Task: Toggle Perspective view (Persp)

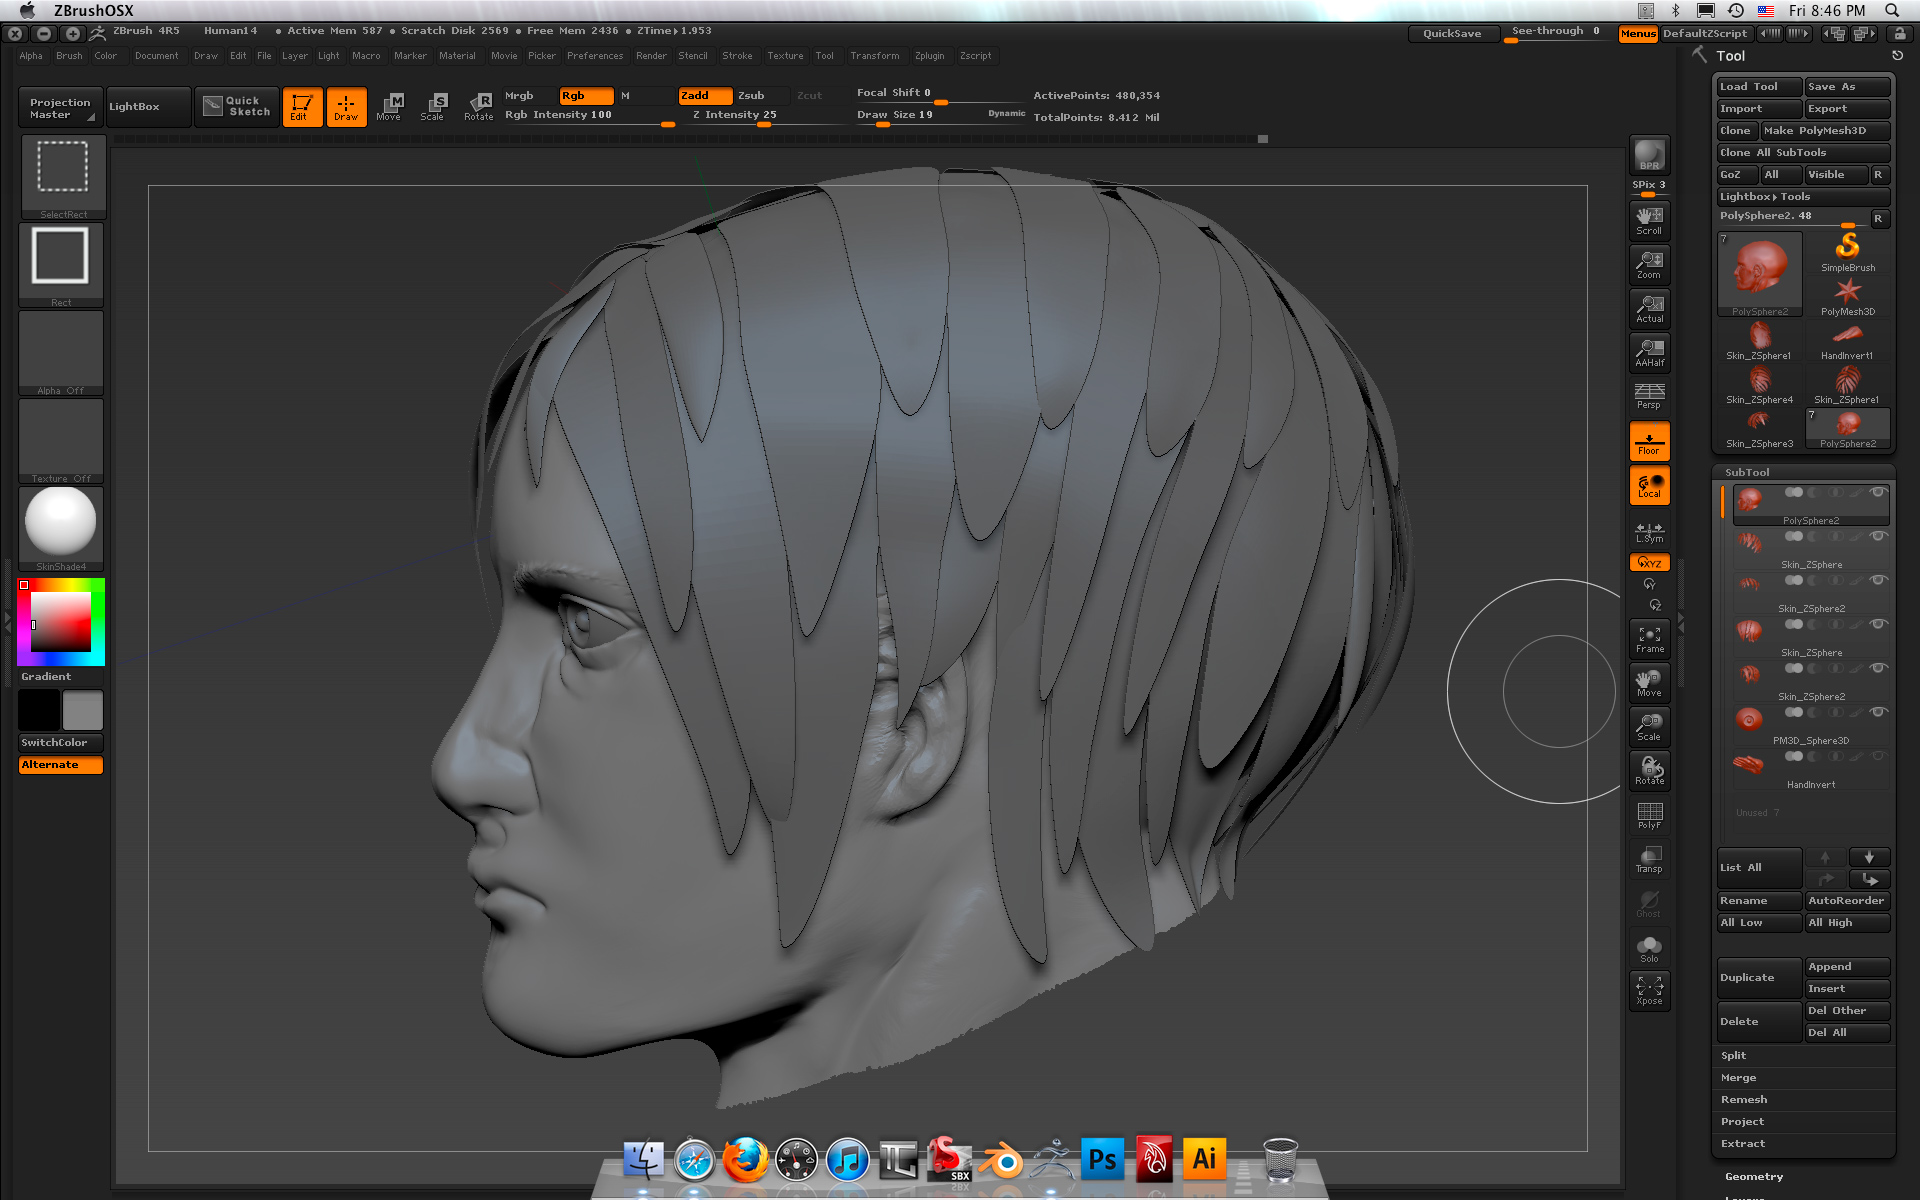Action: pos(1649,397)
